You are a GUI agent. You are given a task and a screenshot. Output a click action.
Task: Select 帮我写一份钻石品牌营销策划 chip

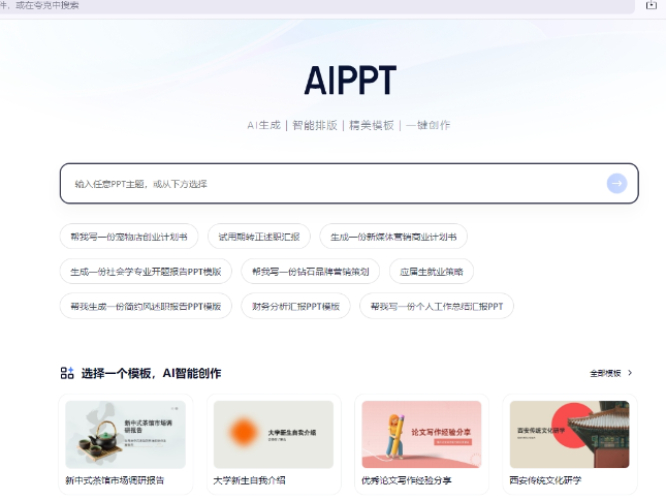(310, 271)
